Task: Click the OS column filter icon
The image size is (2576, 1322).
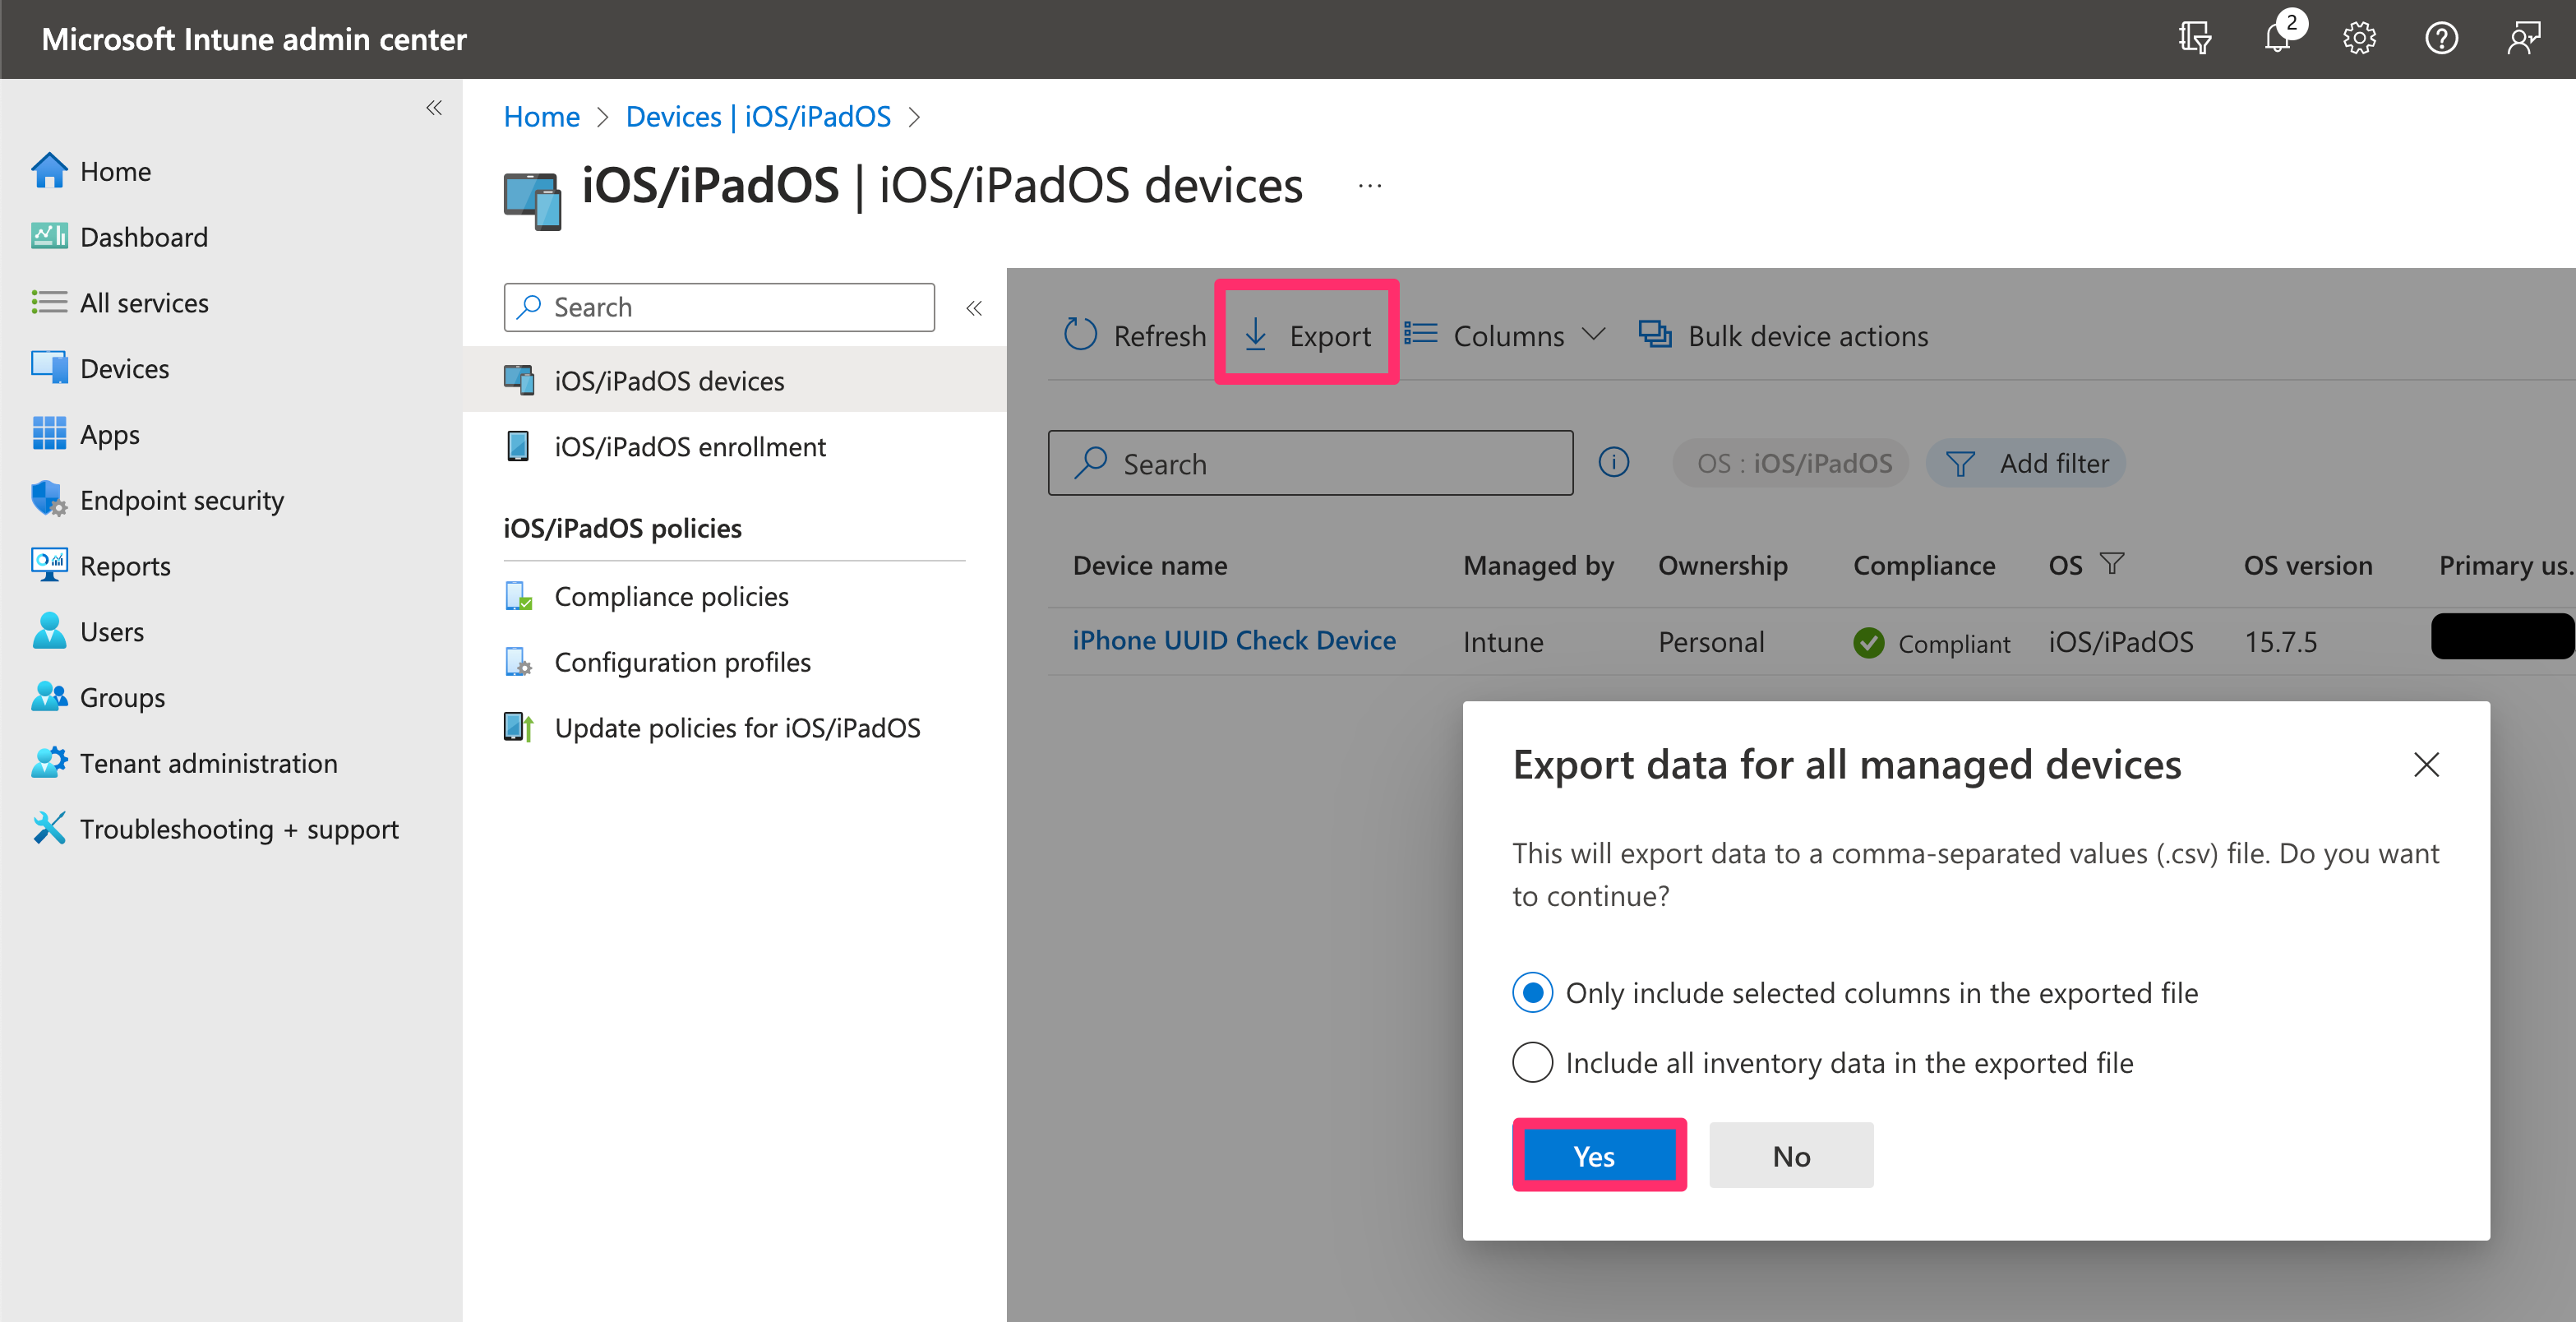Action: click(2112, 564)
